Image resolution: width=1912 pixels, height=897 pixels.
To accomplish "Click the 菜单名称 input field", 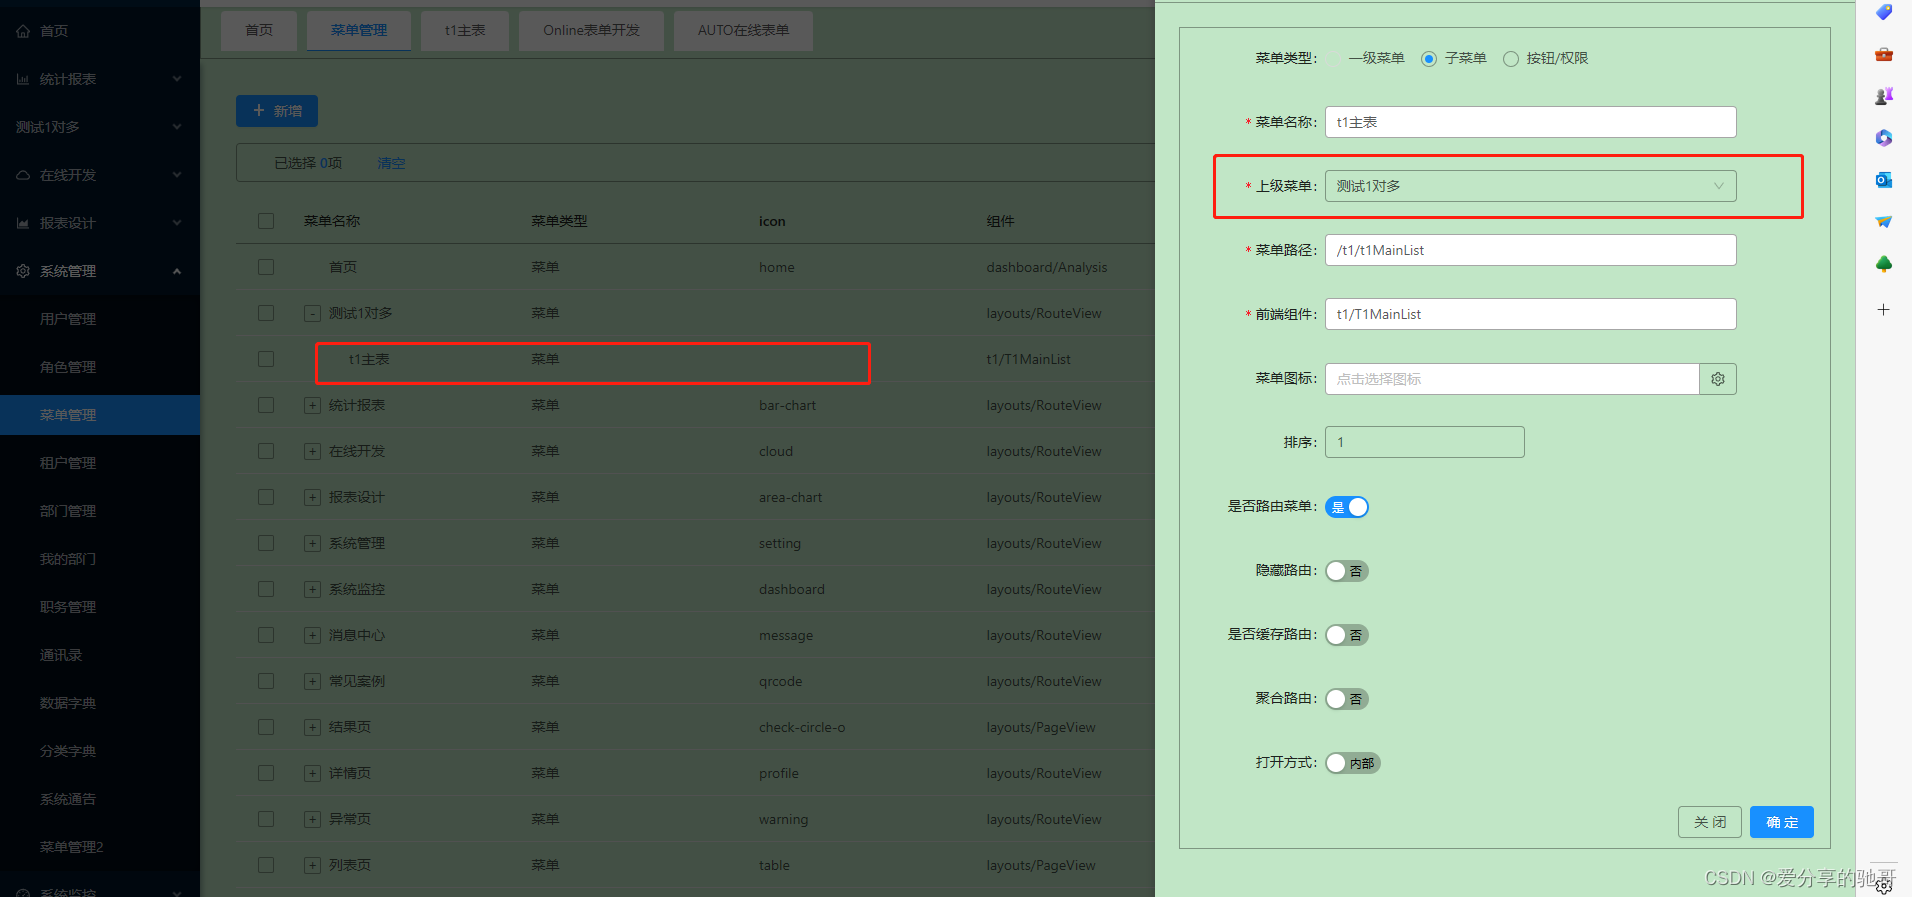I will click(1530, 122).
